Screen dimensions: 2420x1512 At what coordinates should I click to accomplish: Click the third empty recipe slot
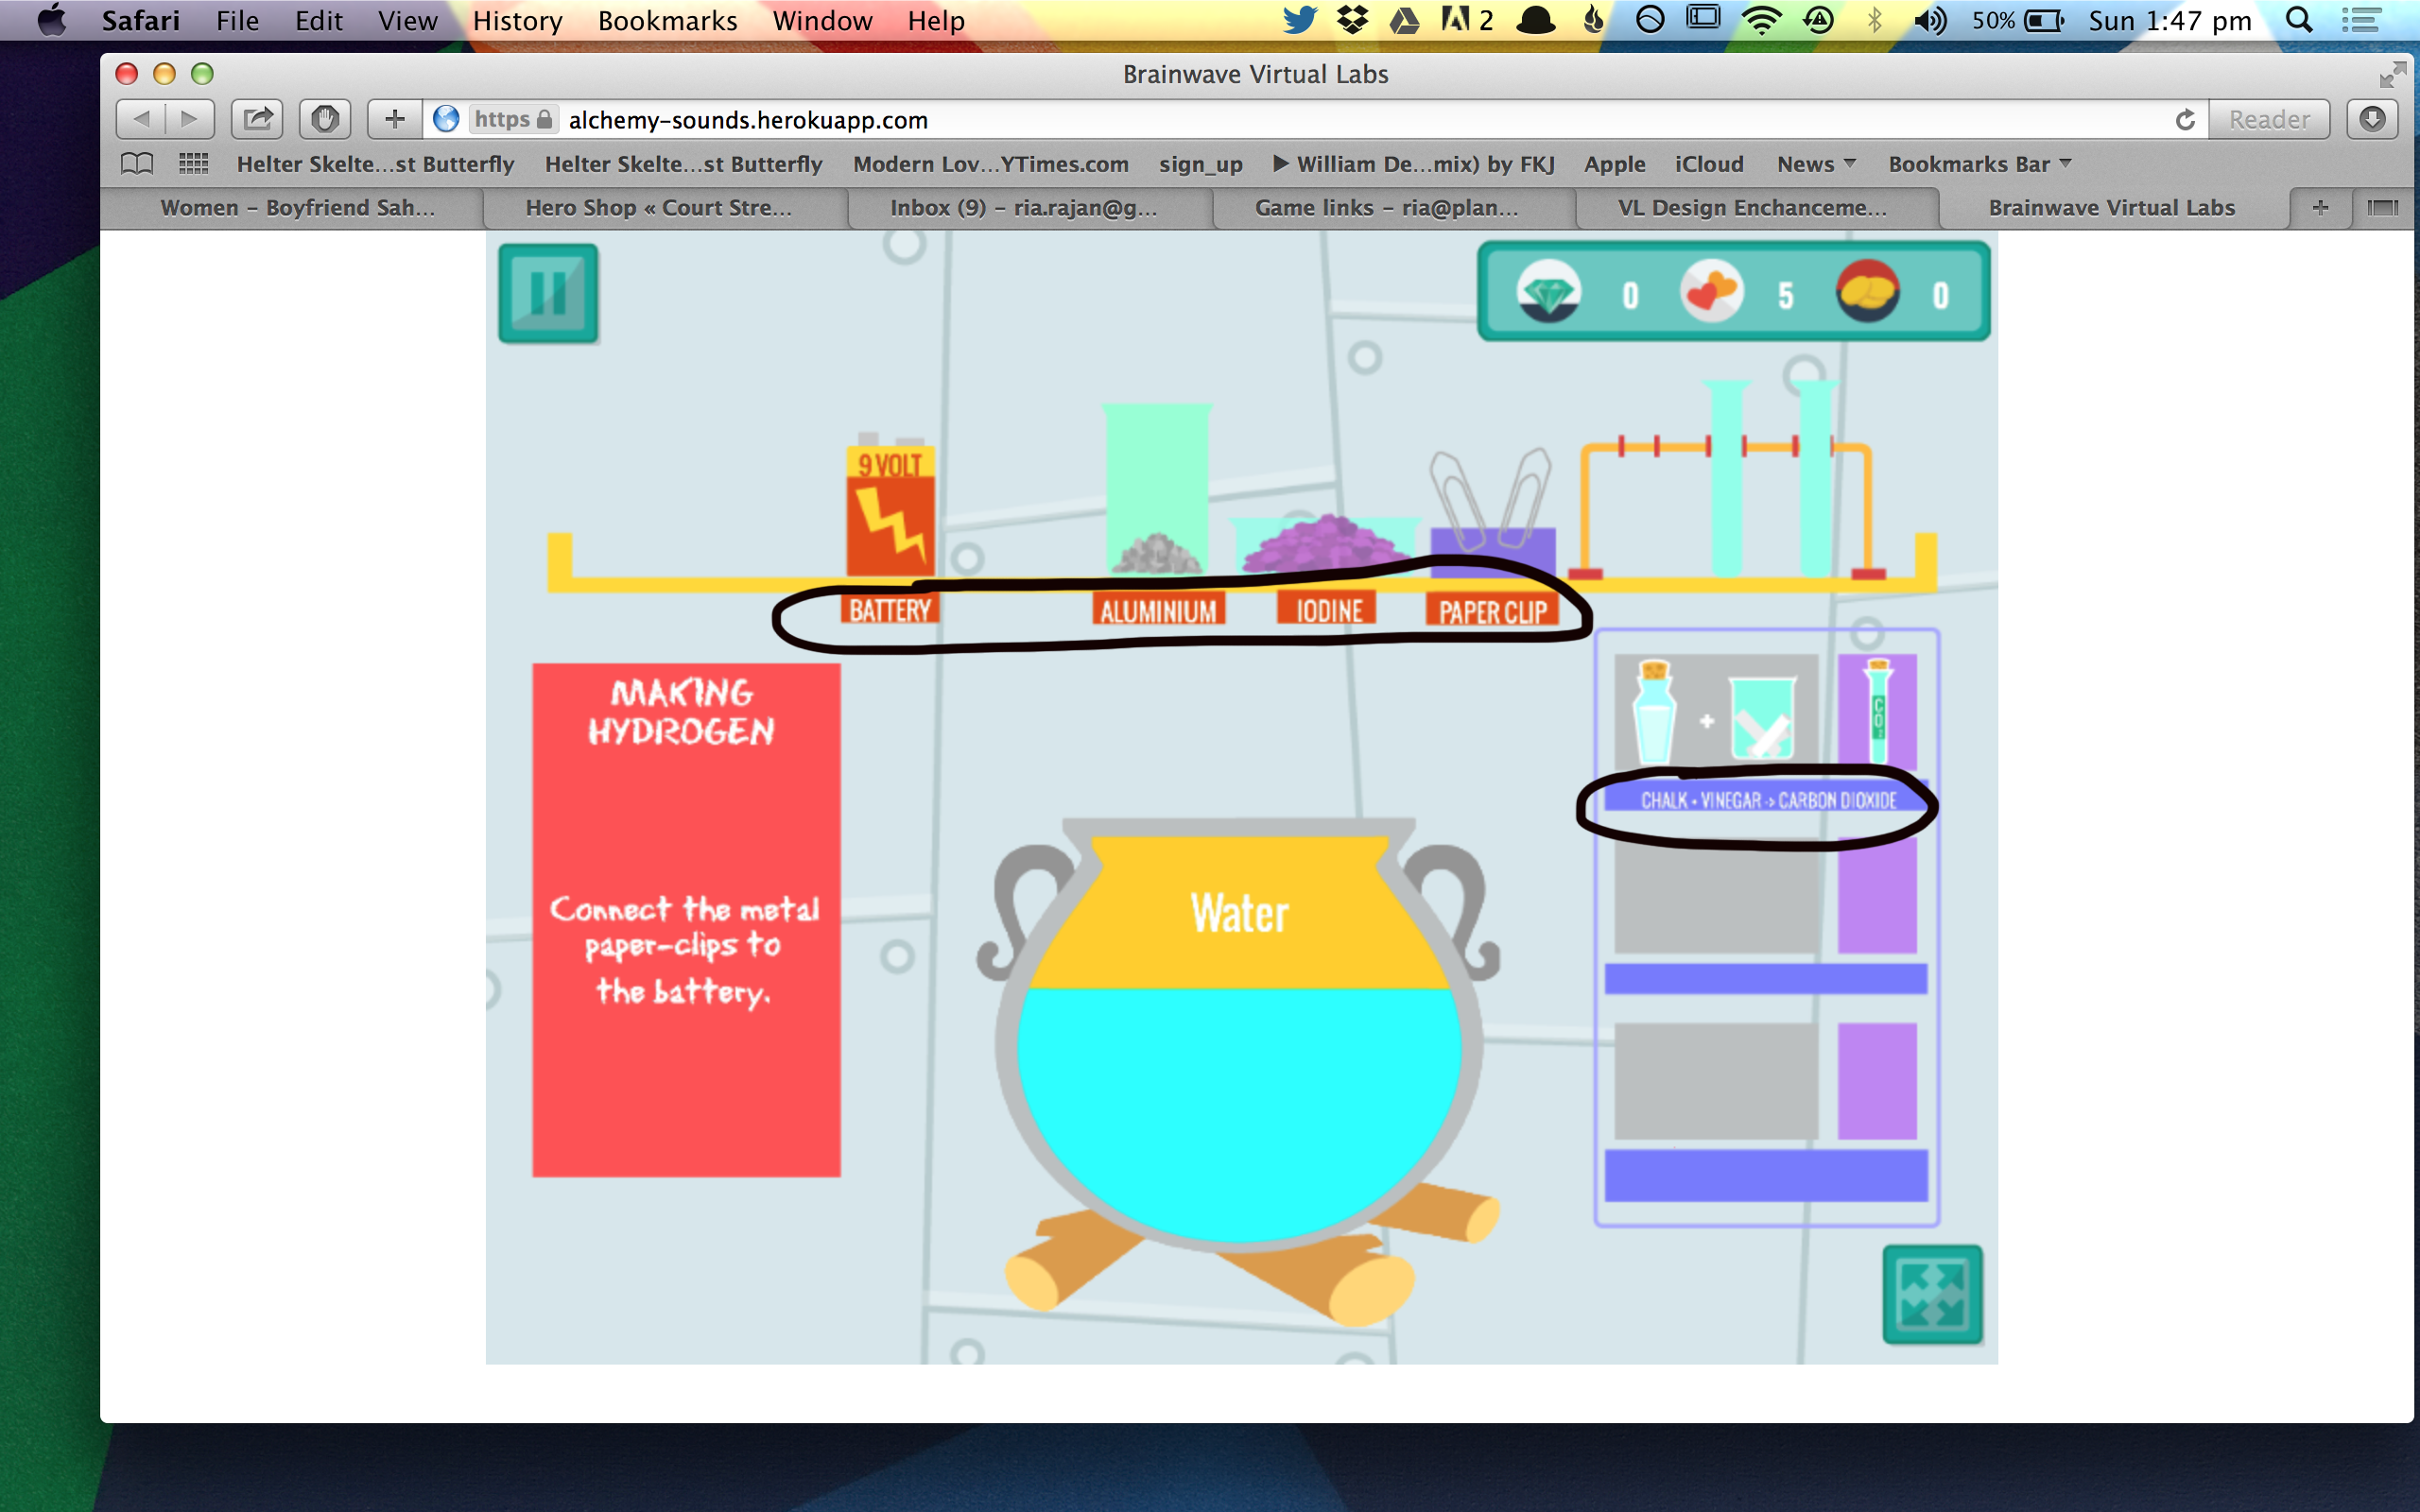point(1716,1080)
